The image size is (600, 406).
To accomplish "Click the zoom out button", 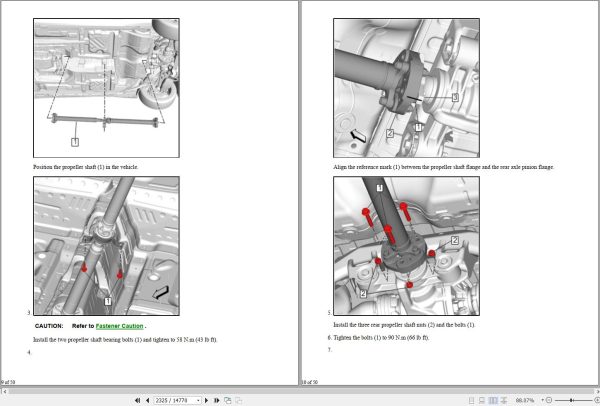I will pyautogui.click(x=549, y=400).
